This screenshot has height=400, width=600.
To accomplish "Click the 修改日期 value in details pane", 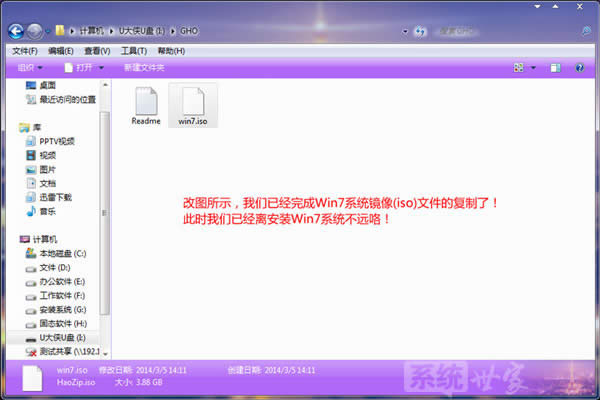I will (x=161, y=371).
